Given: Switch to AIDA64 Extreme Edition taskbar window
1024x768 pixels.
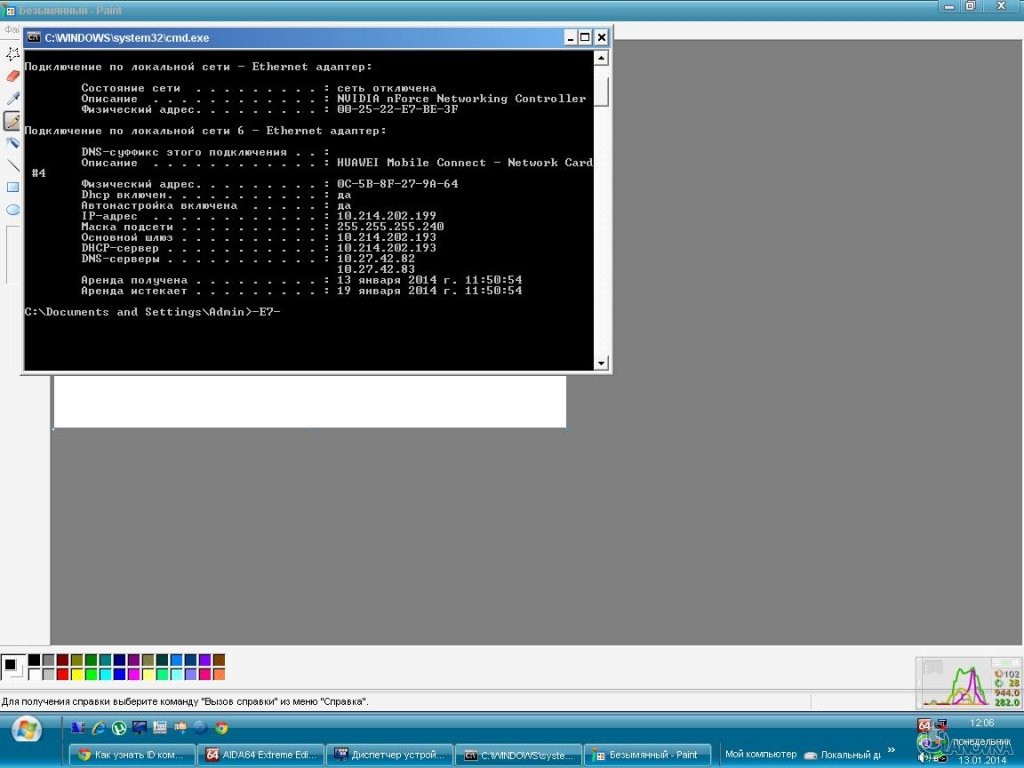Looking at the screenshot, I should click(260, 755).
